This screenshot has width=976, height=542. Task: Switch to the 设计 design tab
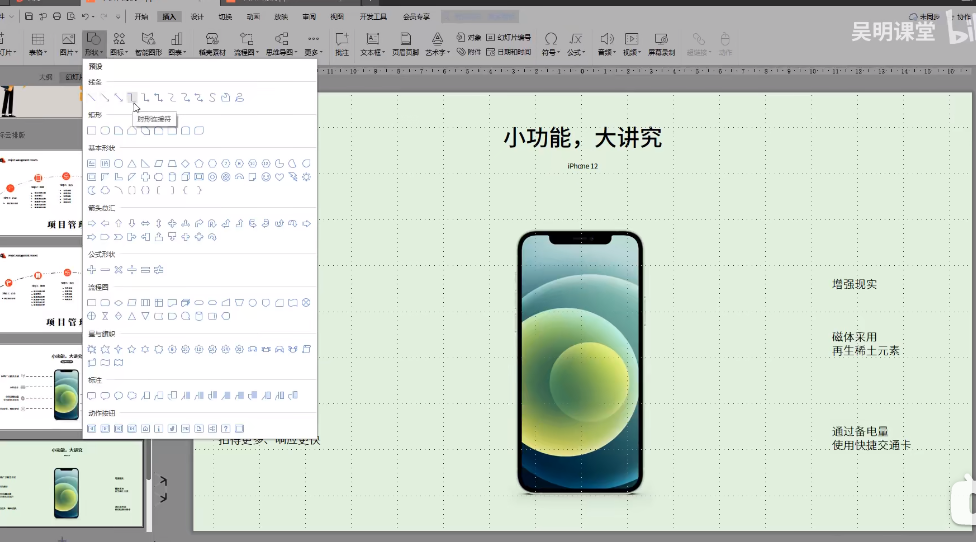197,17
